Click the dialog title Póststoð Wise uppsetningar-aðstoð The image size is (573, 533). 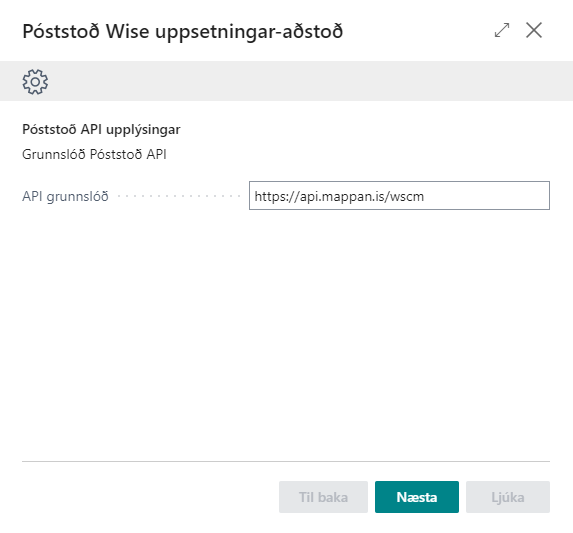click(183, 31)
